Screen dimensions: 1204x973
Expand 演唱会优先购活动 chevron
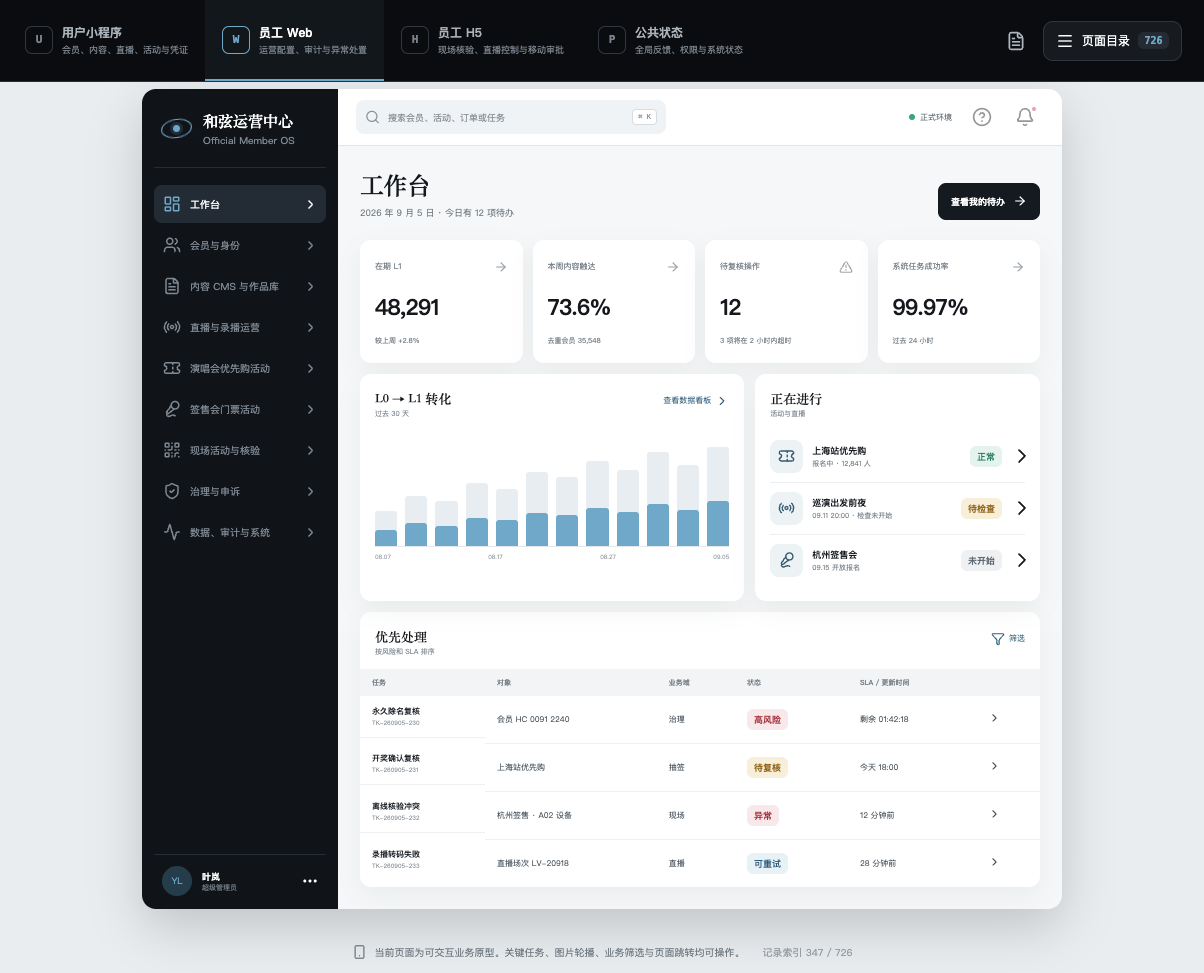pos(310,368)
